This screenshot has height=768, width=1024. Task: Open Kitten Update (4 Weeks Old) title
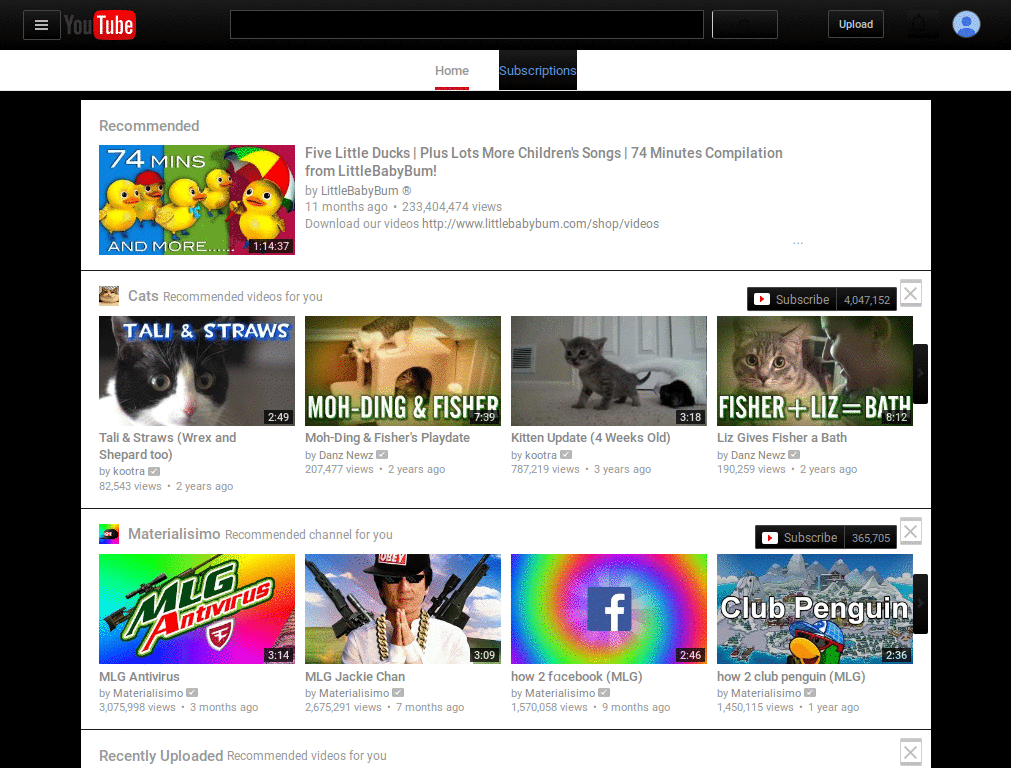(590, 438)
